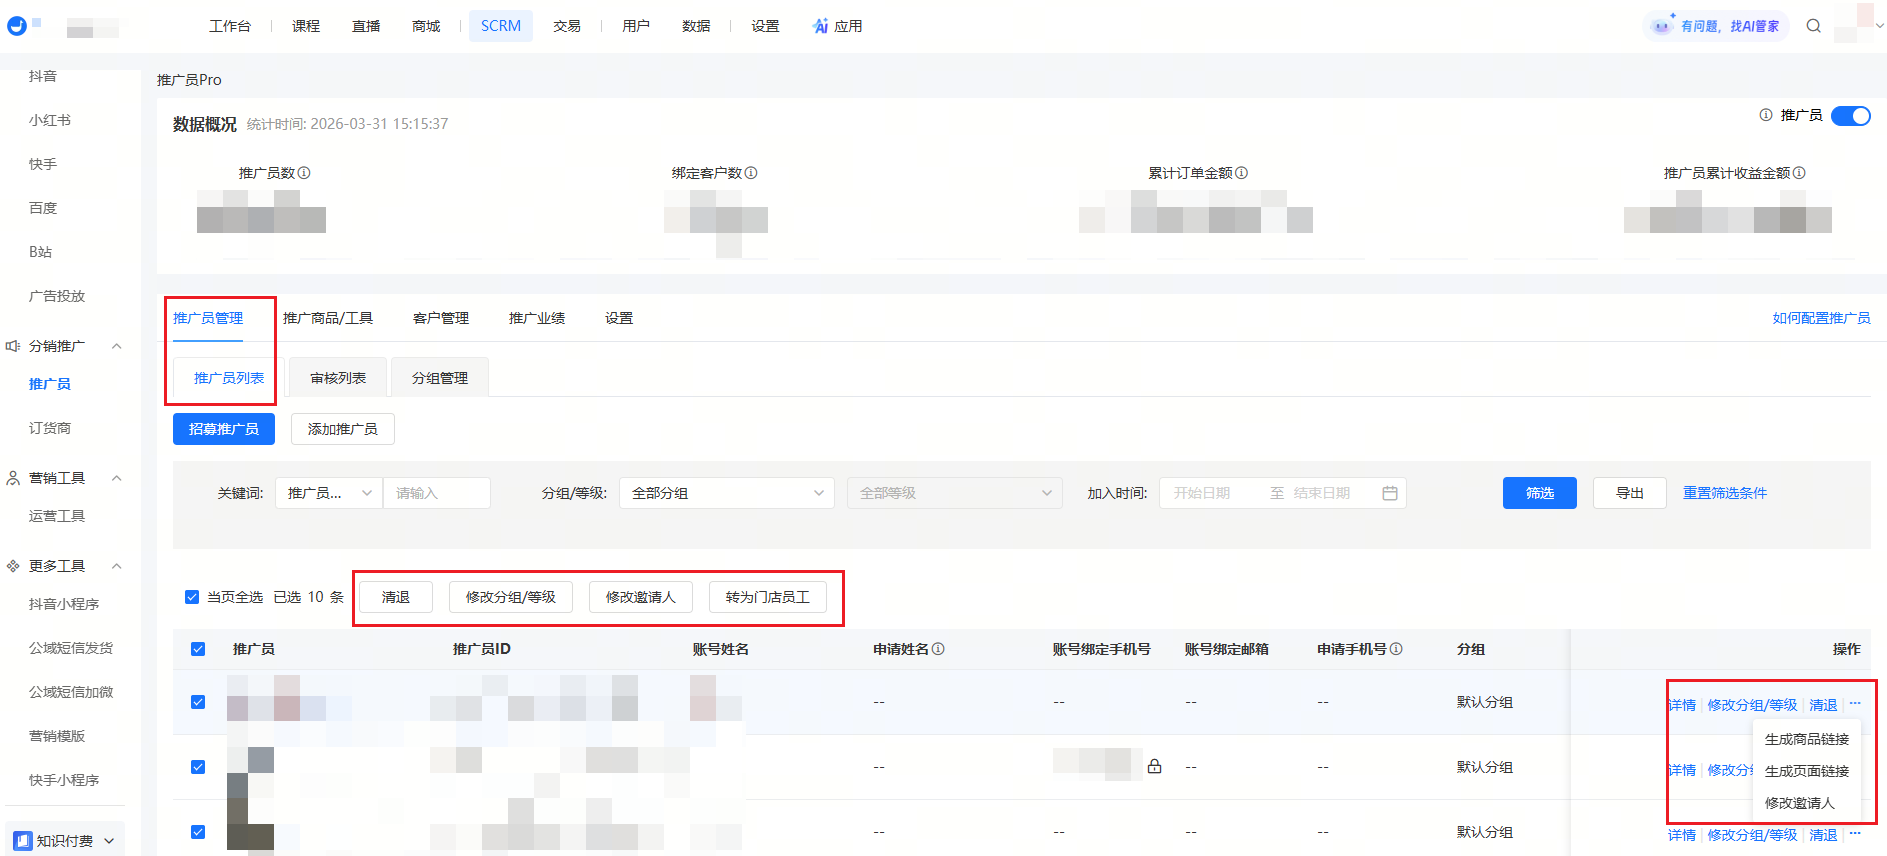
Task: Choose 生成页面链接 in the popup menu
Action: [1807, 771]
